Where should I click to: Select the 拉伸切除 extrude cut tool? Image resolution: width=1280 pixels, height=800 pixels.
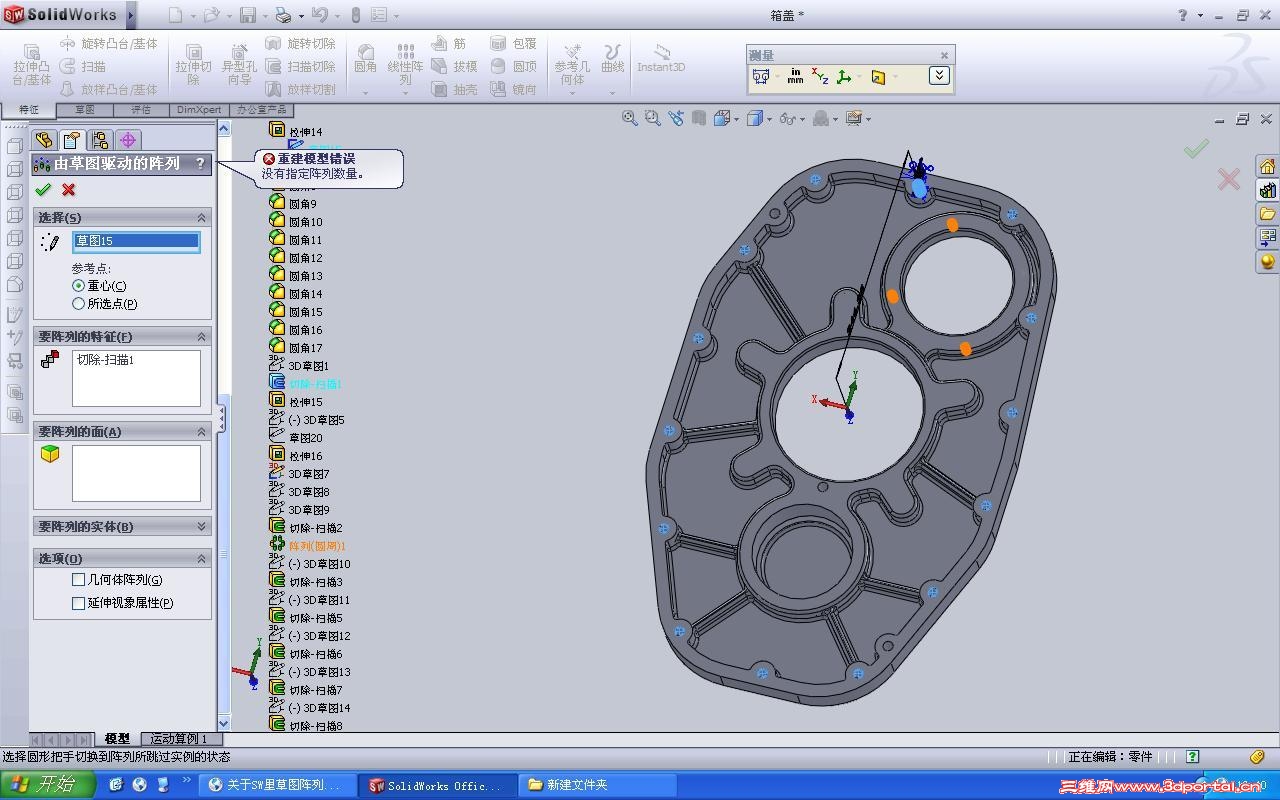coord(194,65)
